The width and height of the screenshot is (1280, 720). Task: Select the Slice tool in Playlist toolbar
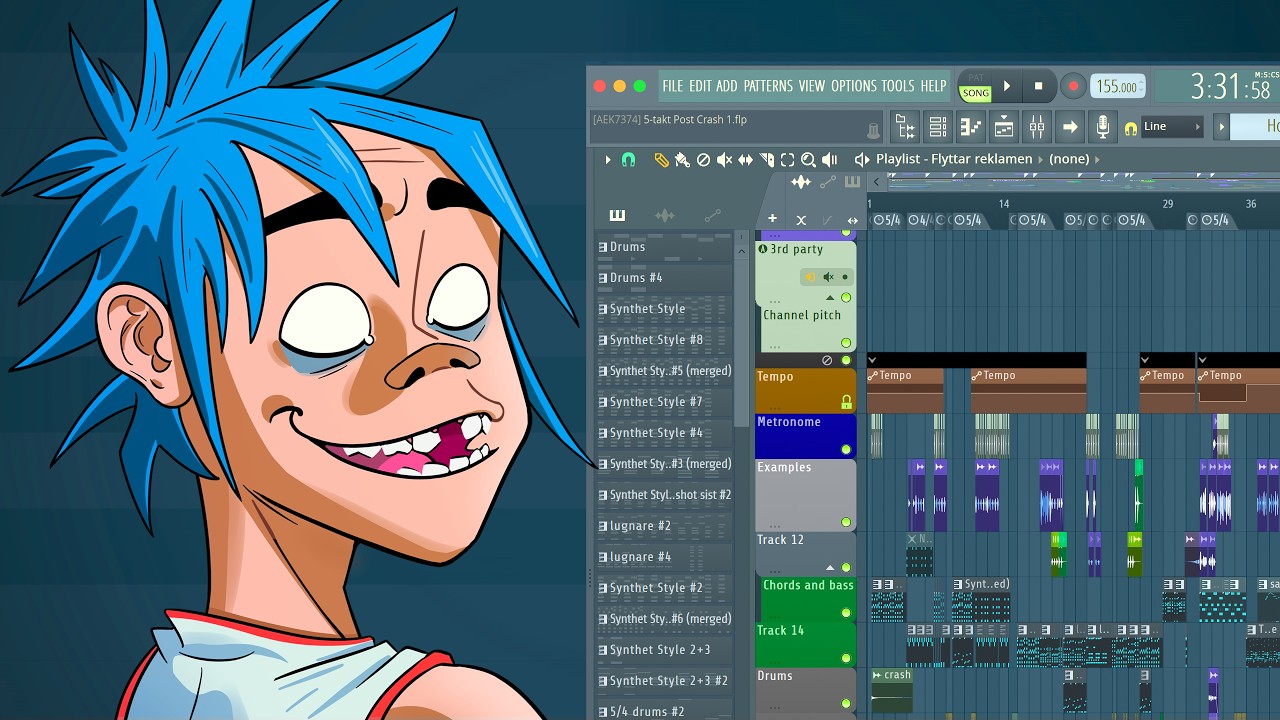(x=766, y=159)
